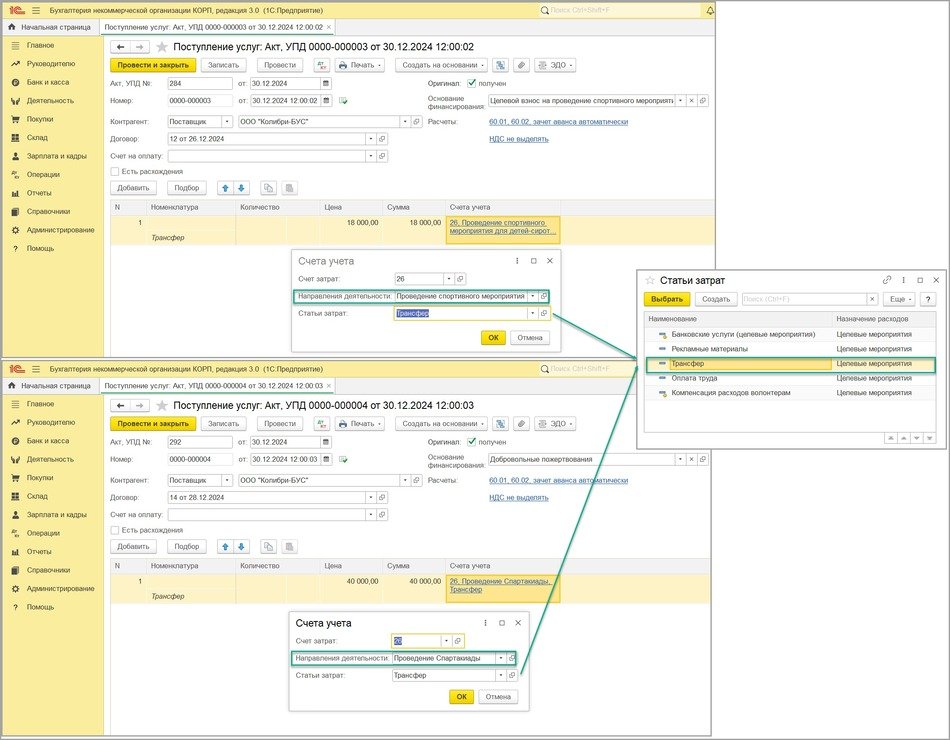Click the link icon in Статьи затрат window header

click(886, 280)
